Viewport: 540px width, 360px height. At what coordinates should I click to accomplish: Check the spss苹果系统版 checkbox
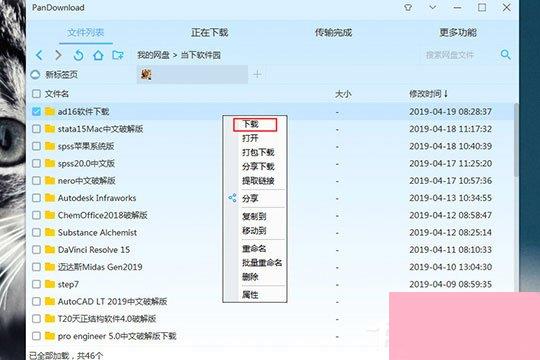(x=36, y=146)
